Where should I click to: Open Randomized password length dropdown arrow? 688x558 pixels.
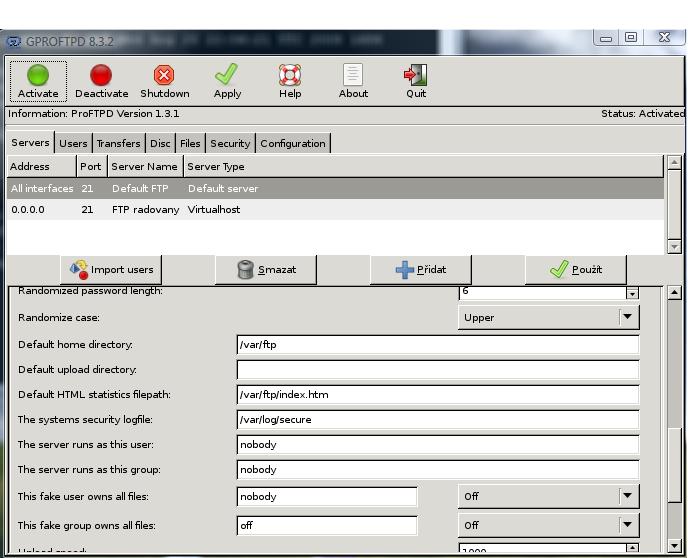pos(632,293)
